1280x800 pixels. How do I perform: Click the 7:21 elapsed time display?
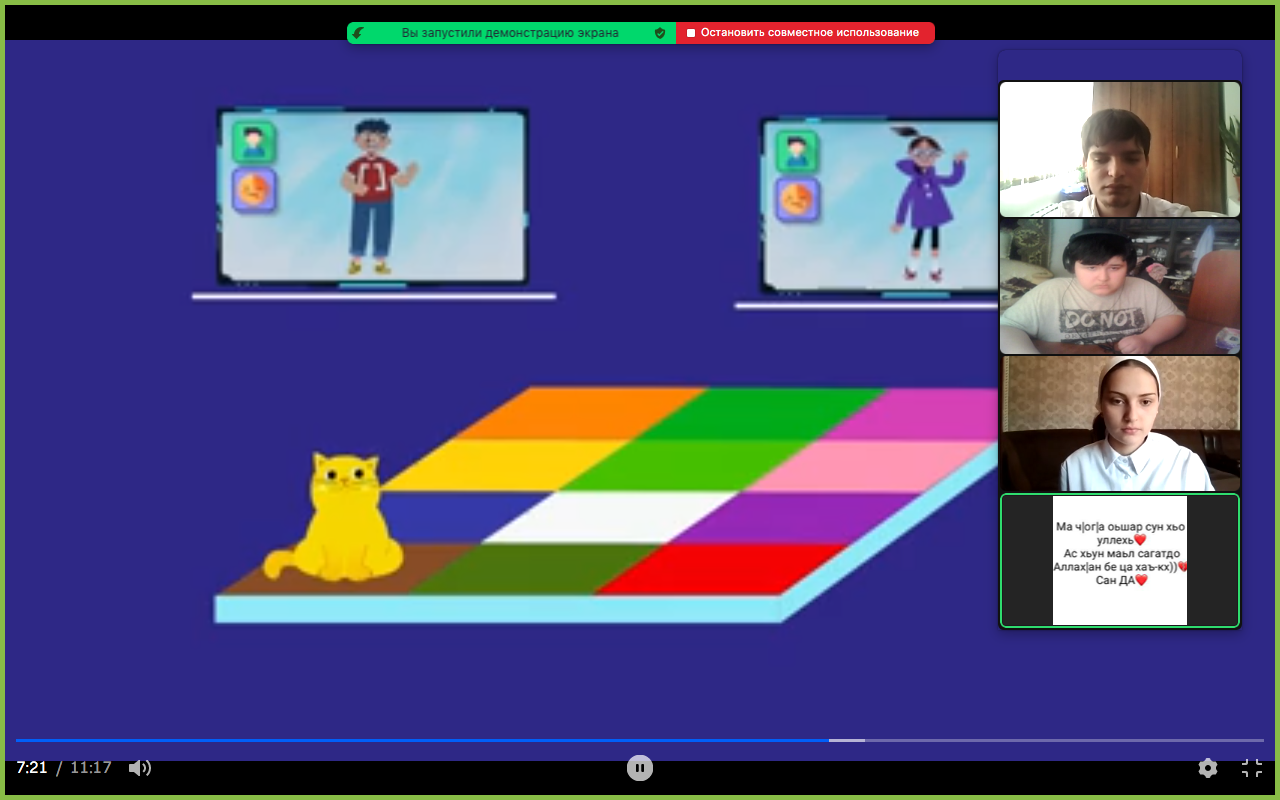coord(32,768)
